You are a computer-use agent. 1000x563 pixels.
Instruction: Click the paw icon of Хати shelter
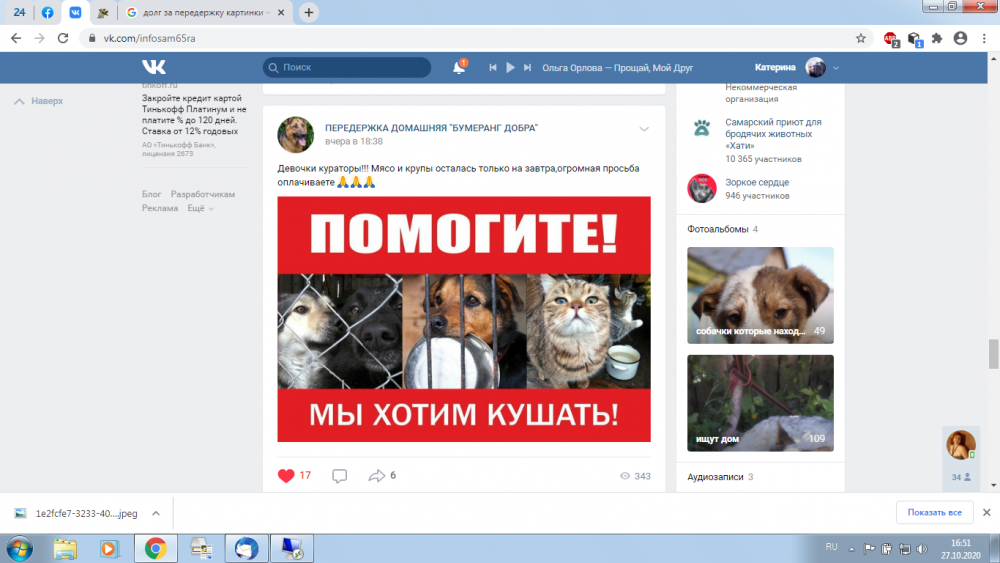[702, 128]
